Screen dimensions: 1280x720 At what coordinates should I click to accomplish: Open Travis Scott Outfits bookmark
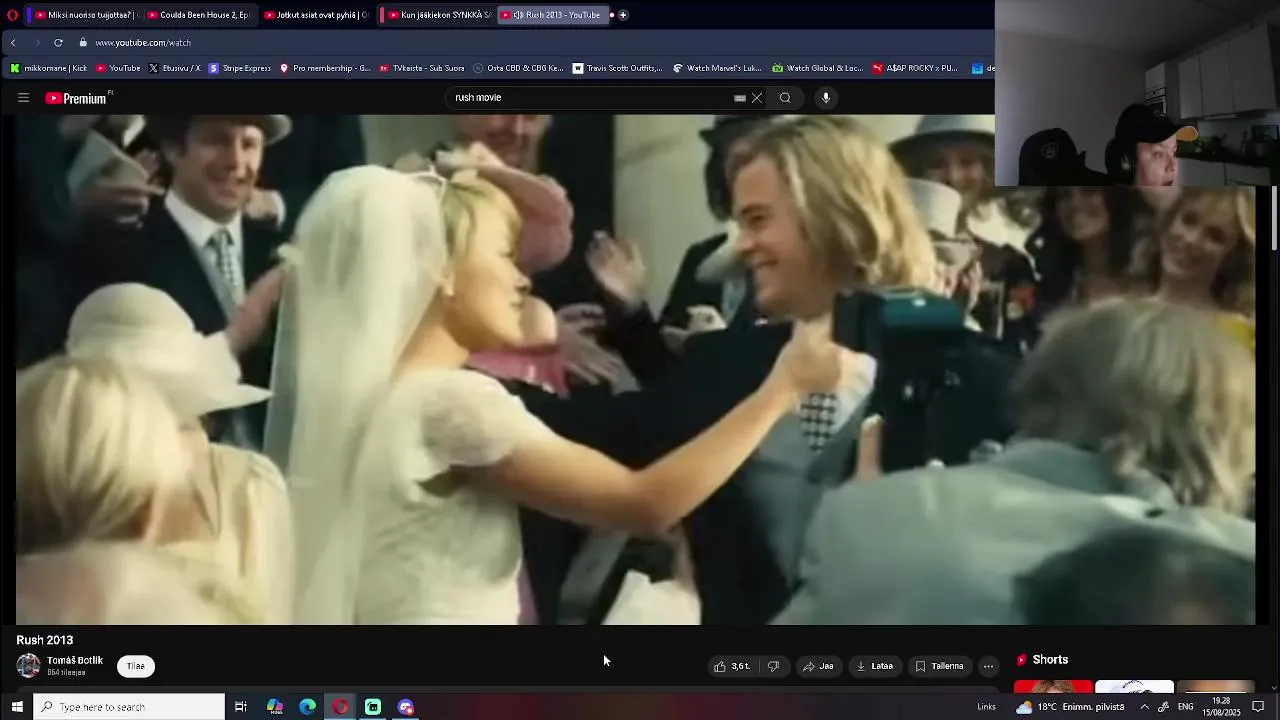(617, 68)
